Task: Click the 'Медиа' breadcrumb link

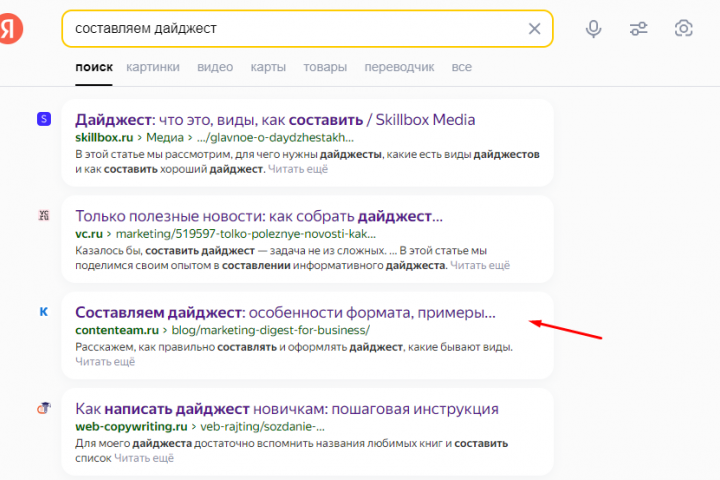Action: pyautogui.click(x=165, y=137)
